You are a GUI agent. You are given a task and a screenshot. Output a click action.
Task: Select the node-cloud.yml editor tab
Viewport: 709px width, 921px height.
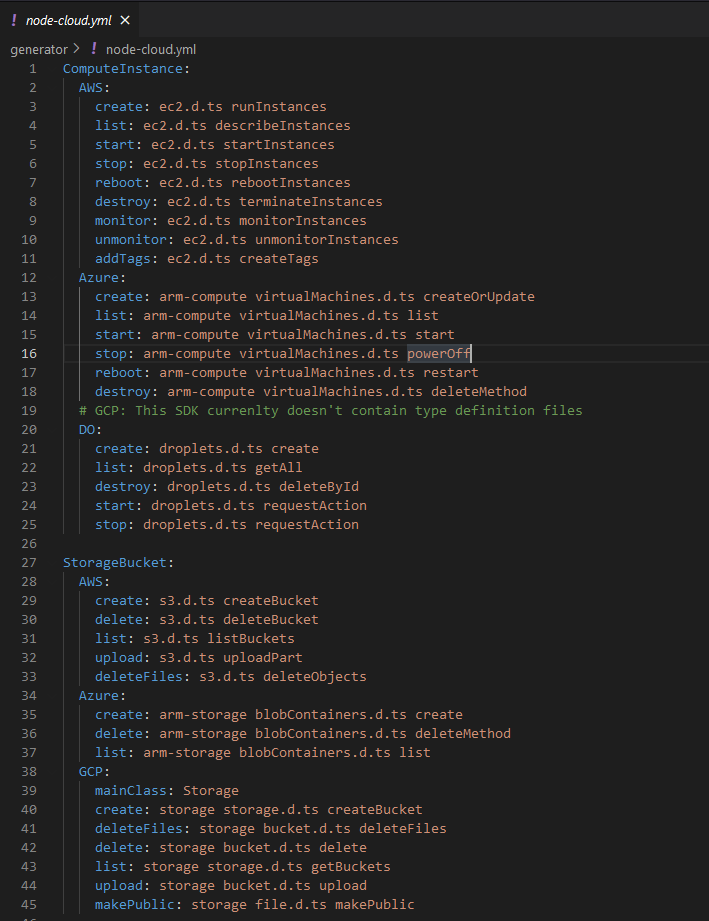click(70, 20)
